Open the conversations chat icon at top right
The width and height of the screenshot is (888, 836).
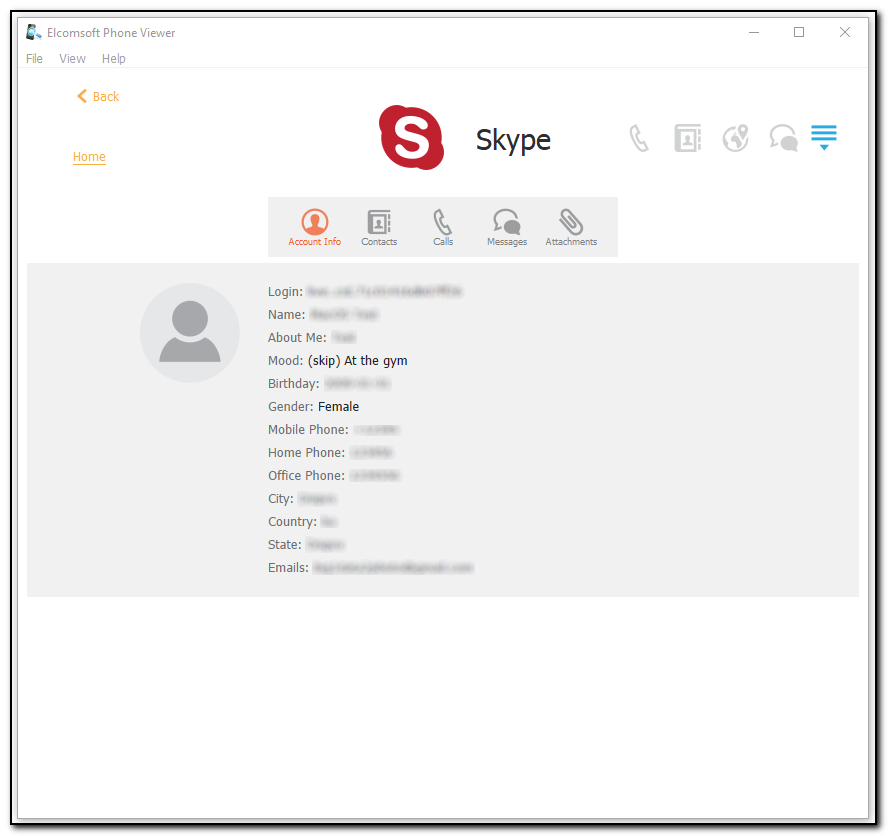783,137
